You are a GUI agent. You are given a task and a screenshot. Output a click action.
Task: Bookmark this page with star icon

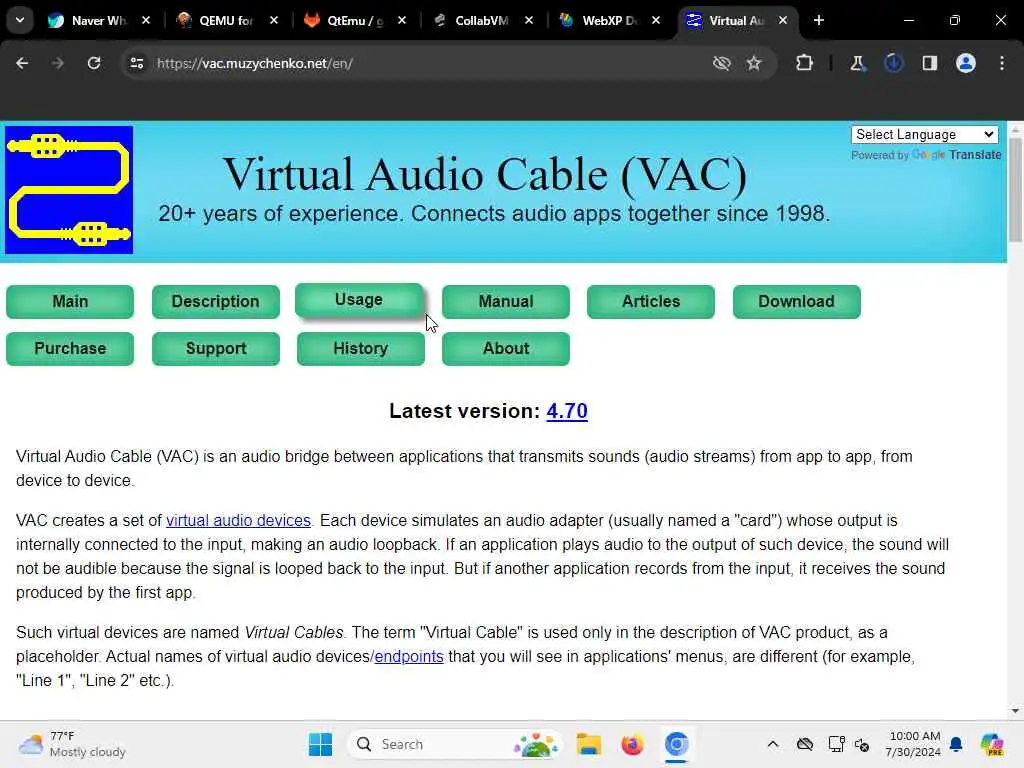point(754,63)
